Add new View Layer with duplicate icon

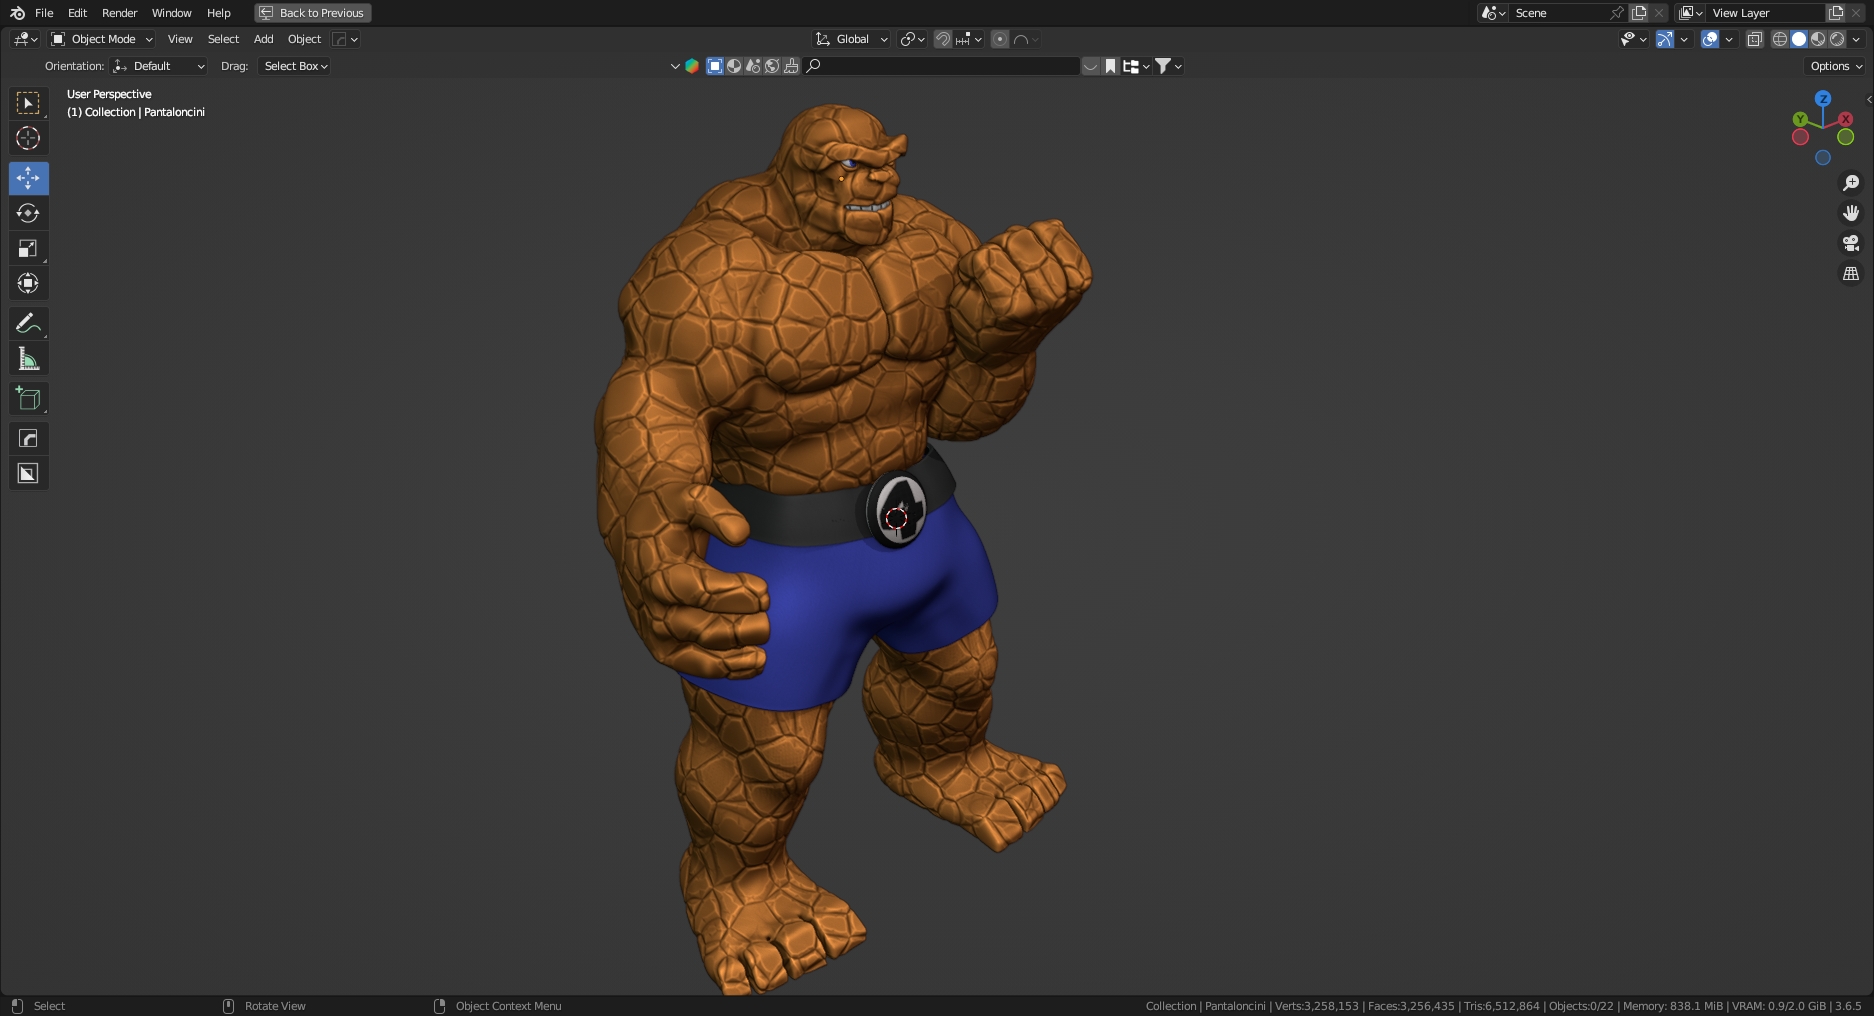1836,13
